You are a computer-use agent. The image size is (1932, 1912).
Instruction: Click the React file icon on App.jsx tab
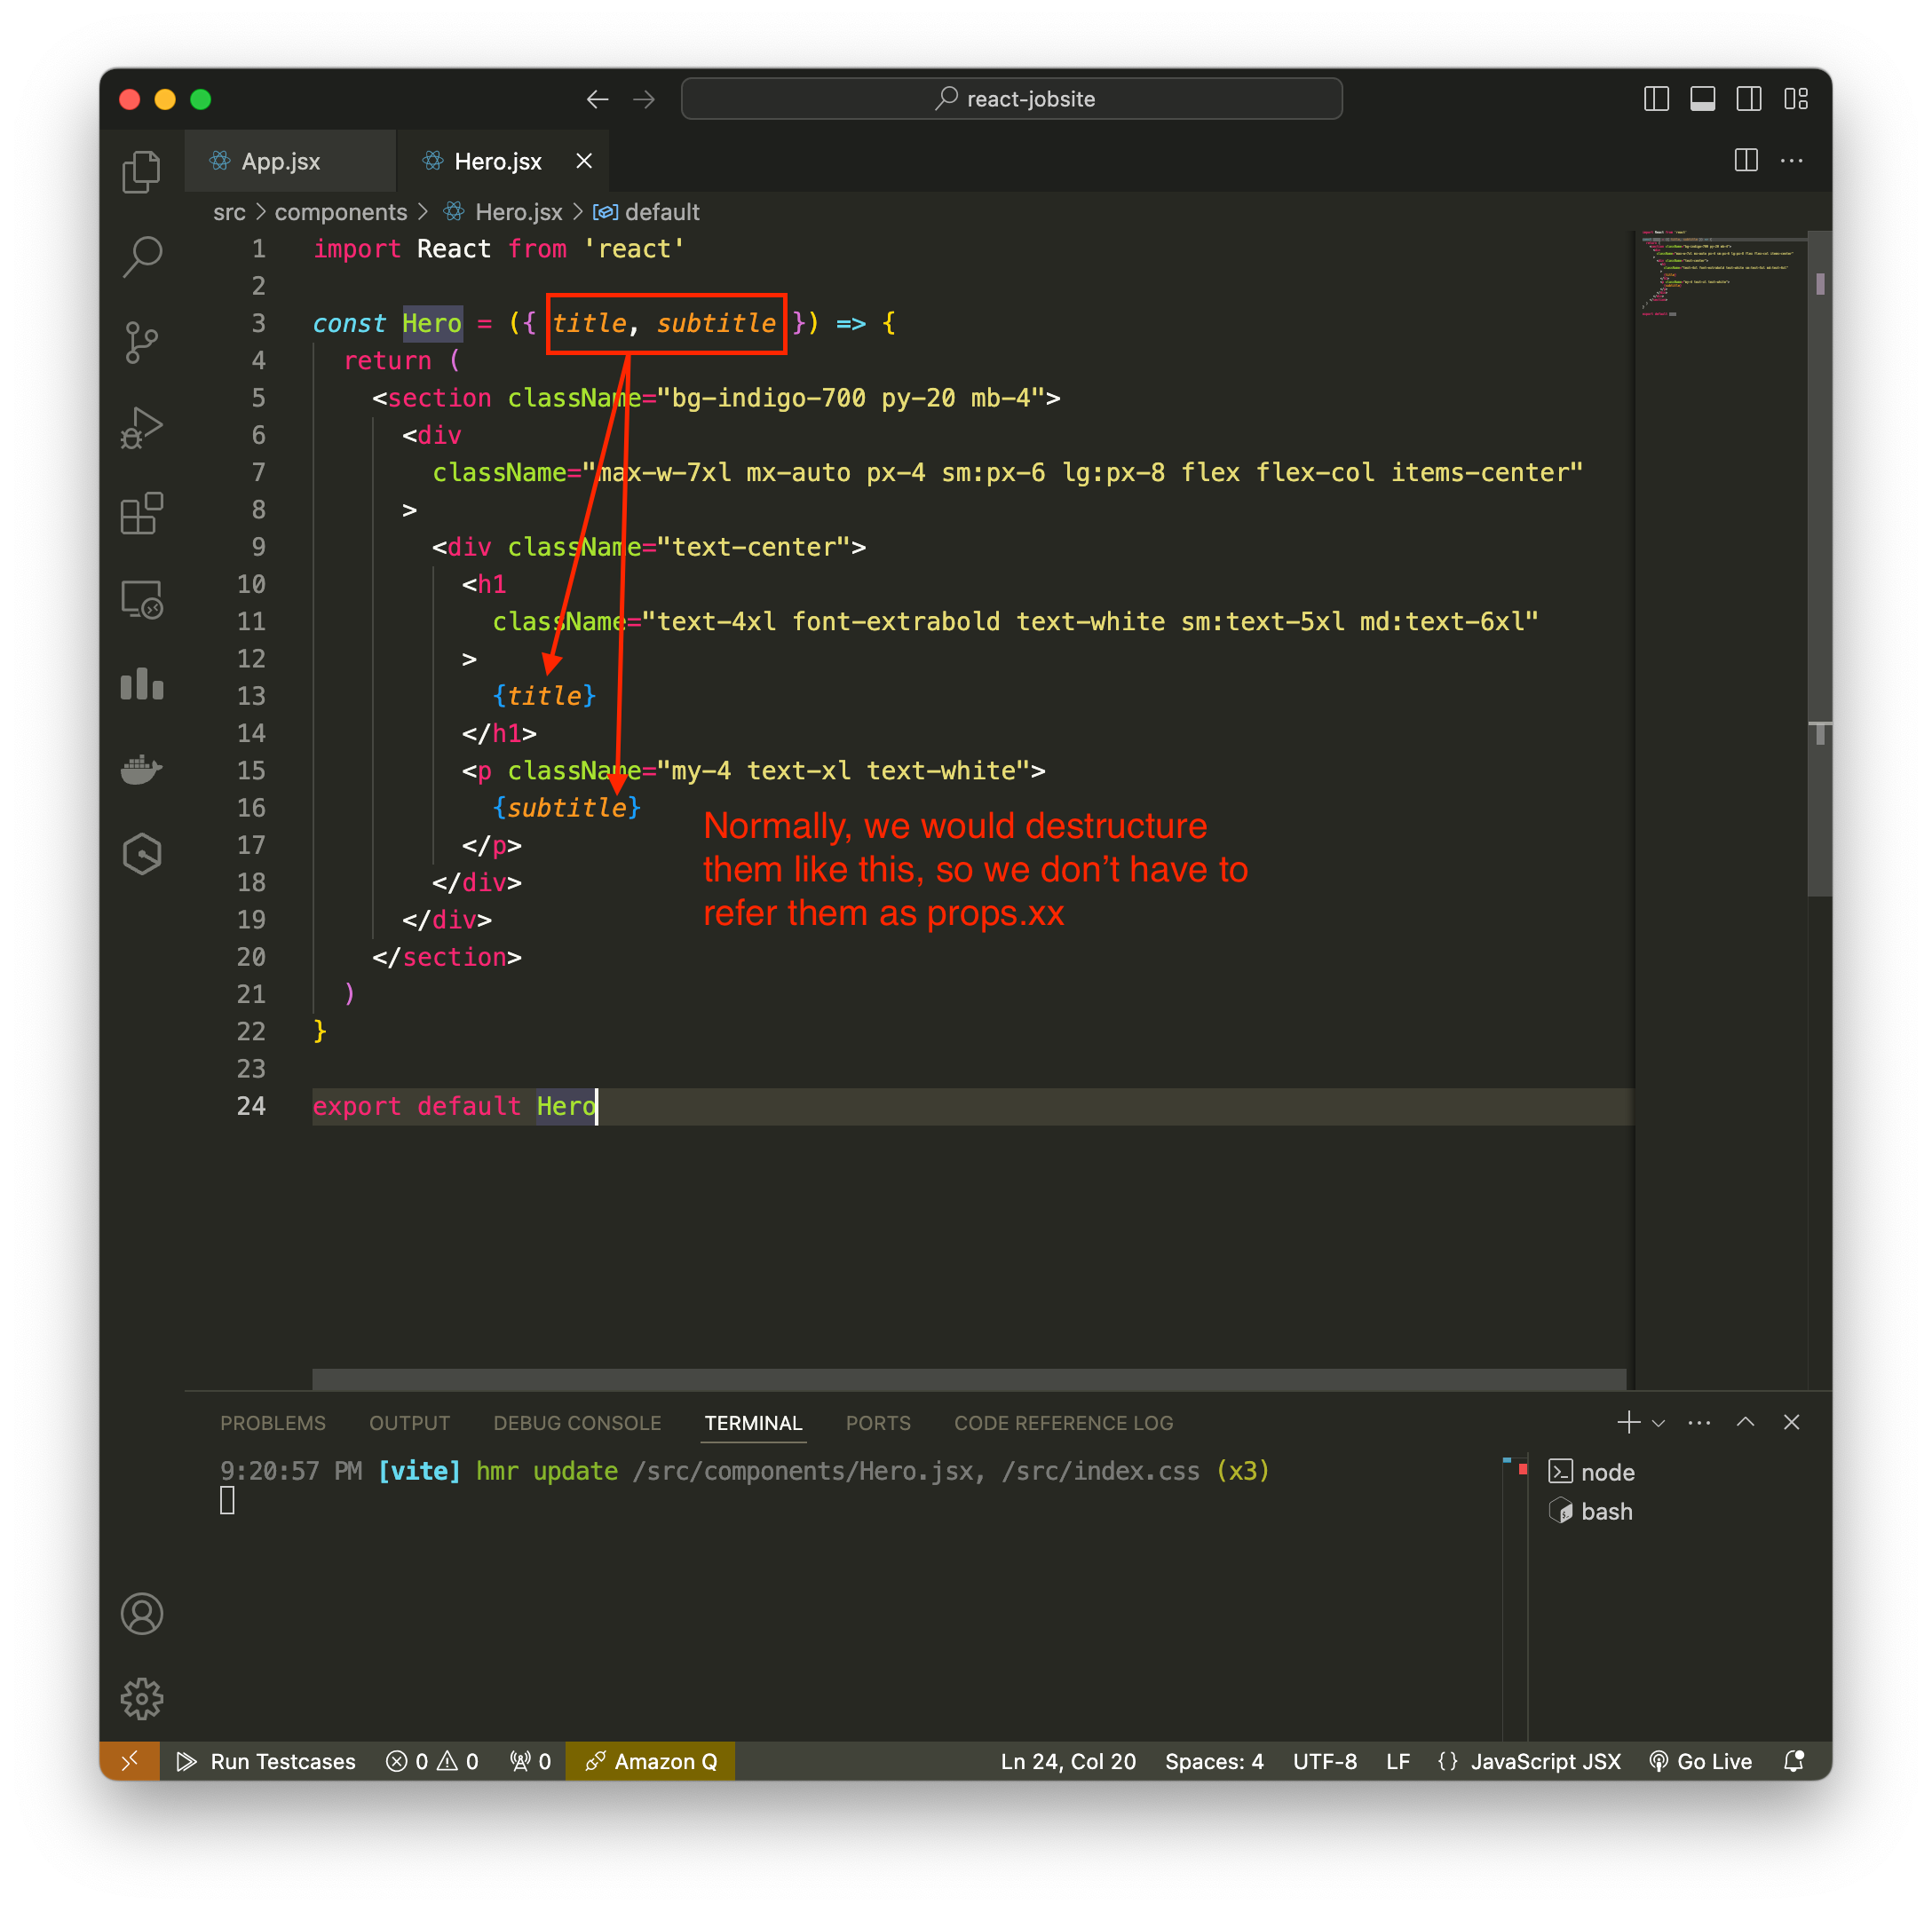pos(219,161)
